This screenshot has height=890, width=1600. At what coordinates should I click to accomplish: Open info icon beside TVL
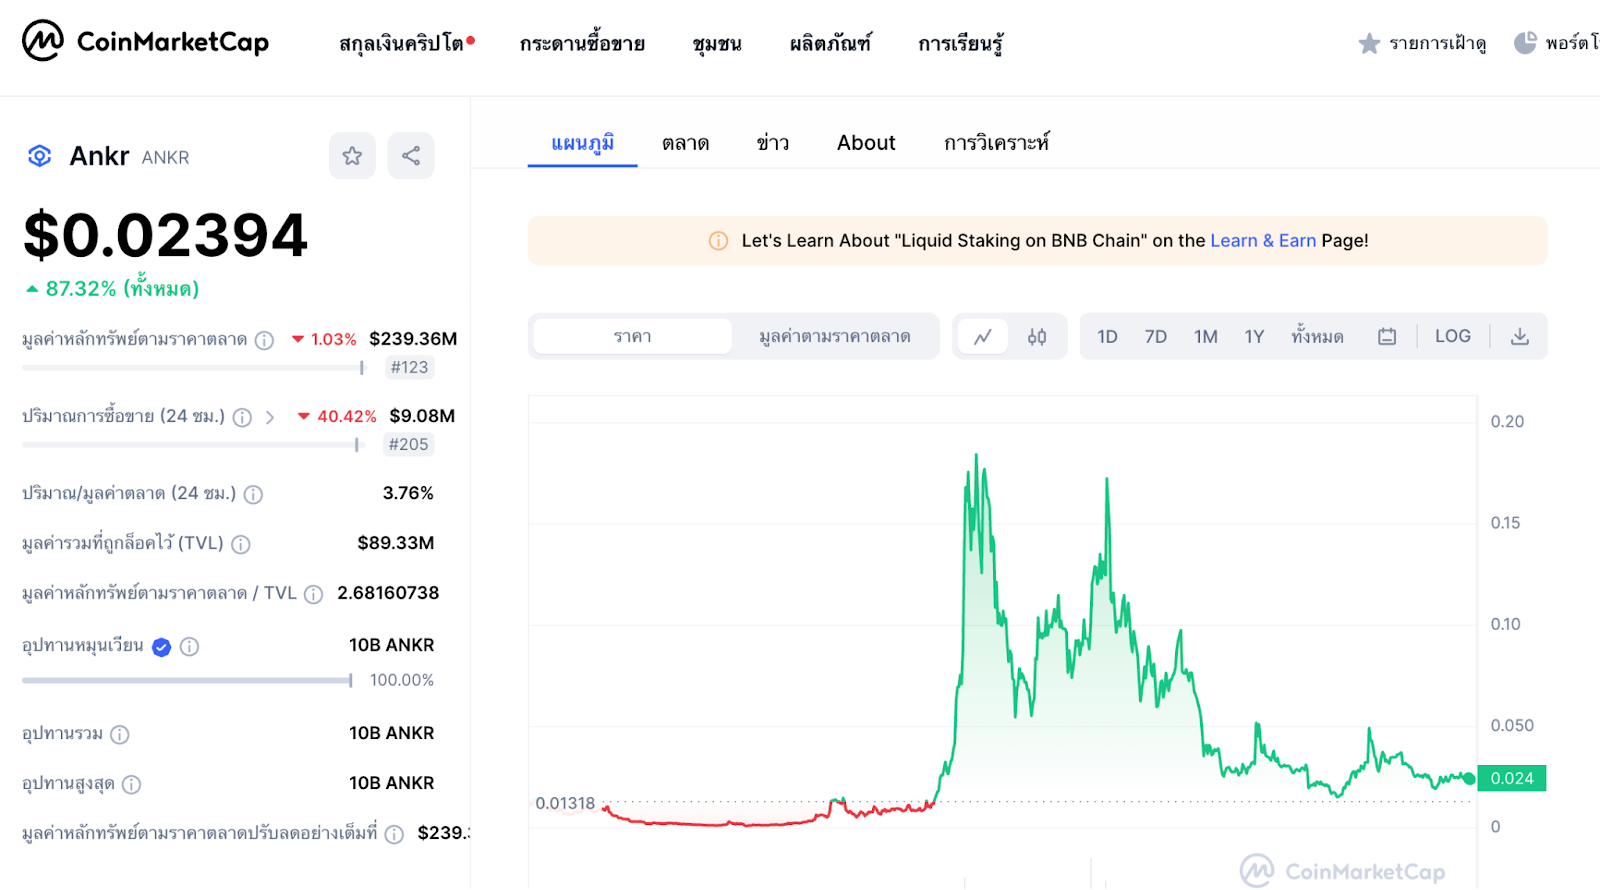coord(241,544)
